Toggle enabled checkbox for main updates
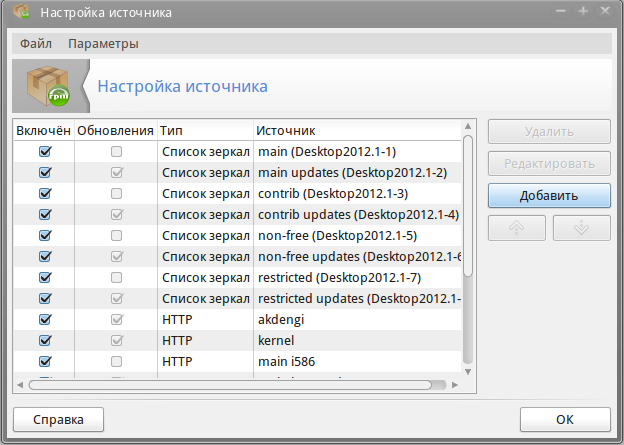The height and width of the screenshot is (445, 624). (45, 172)
